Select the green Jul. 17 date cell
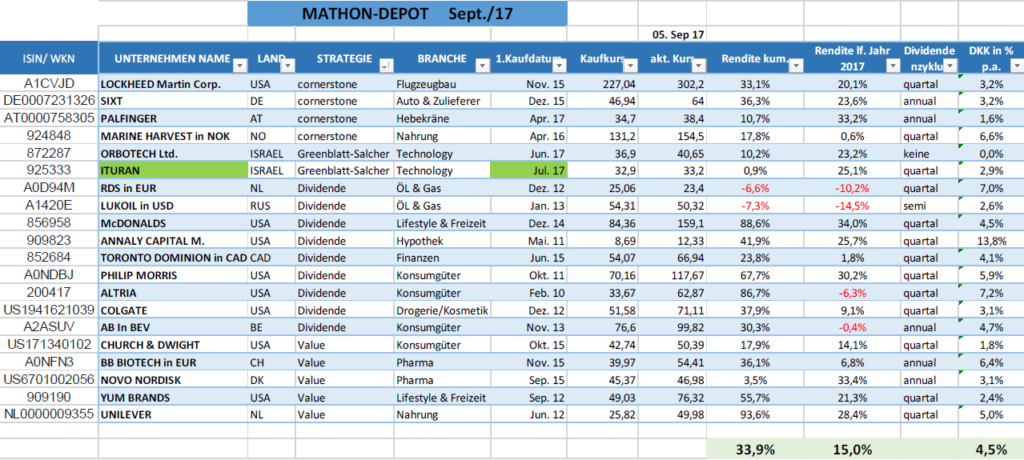Image resolution: width=1024 pixels, height=460 pixels. (x=529, y=171)
